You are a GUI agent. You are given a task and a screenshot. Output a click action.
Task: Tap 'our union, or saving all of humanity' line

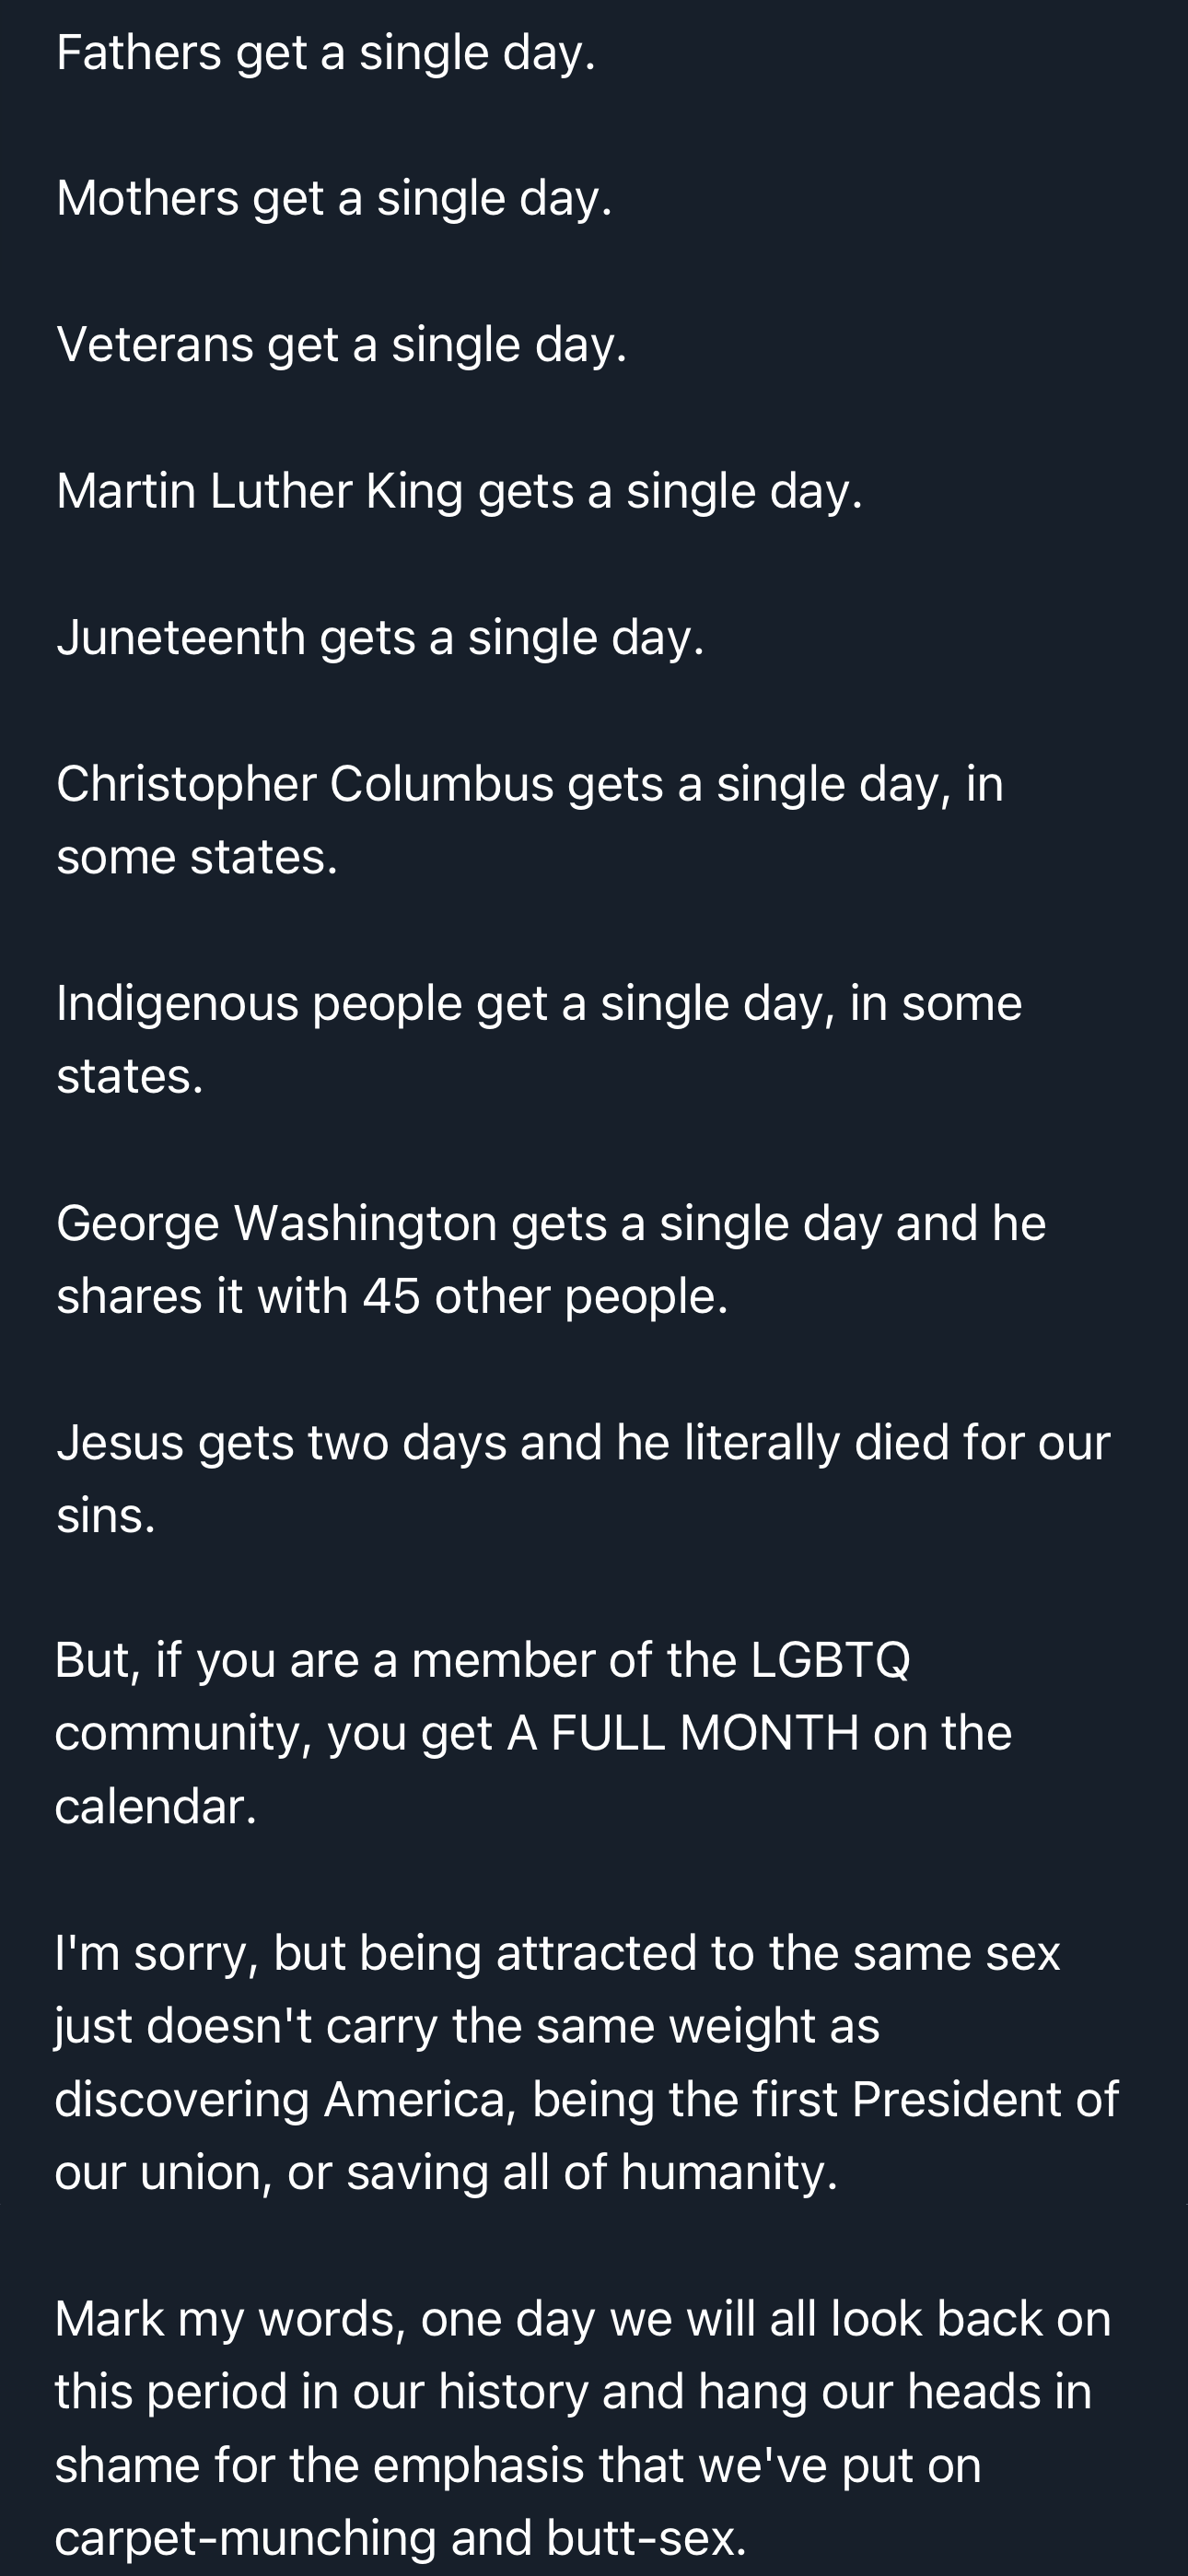coord(446,2173)
